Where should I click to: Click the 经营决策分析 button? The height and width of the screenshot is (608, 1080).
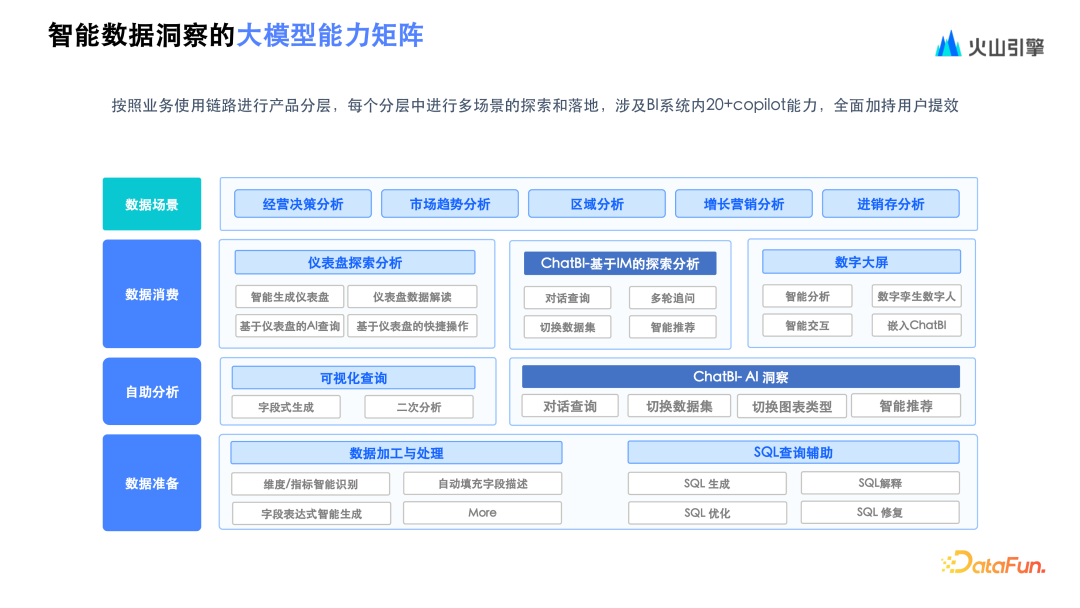click(303, 204)
